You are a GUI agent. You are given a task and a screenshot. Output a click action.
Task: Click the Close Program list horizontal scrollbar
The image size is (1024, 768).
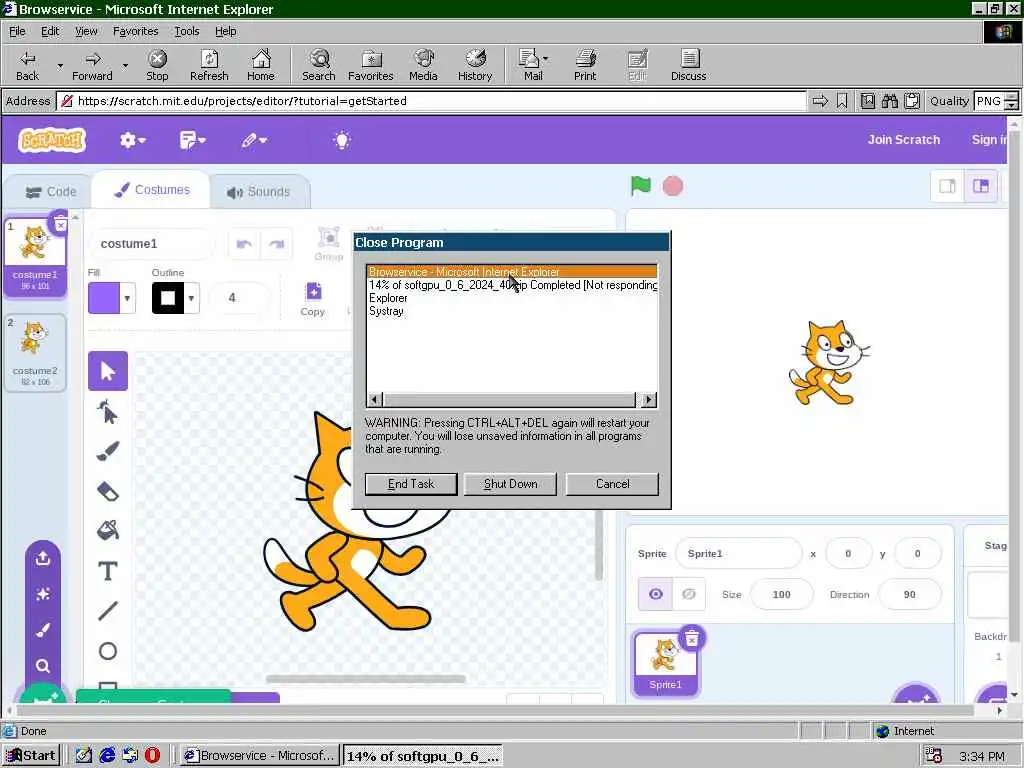coord(512,400)
